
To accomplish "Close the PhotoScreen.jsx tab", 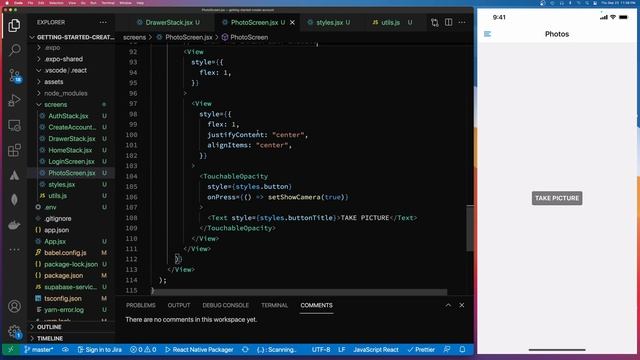I will (292, 22).
